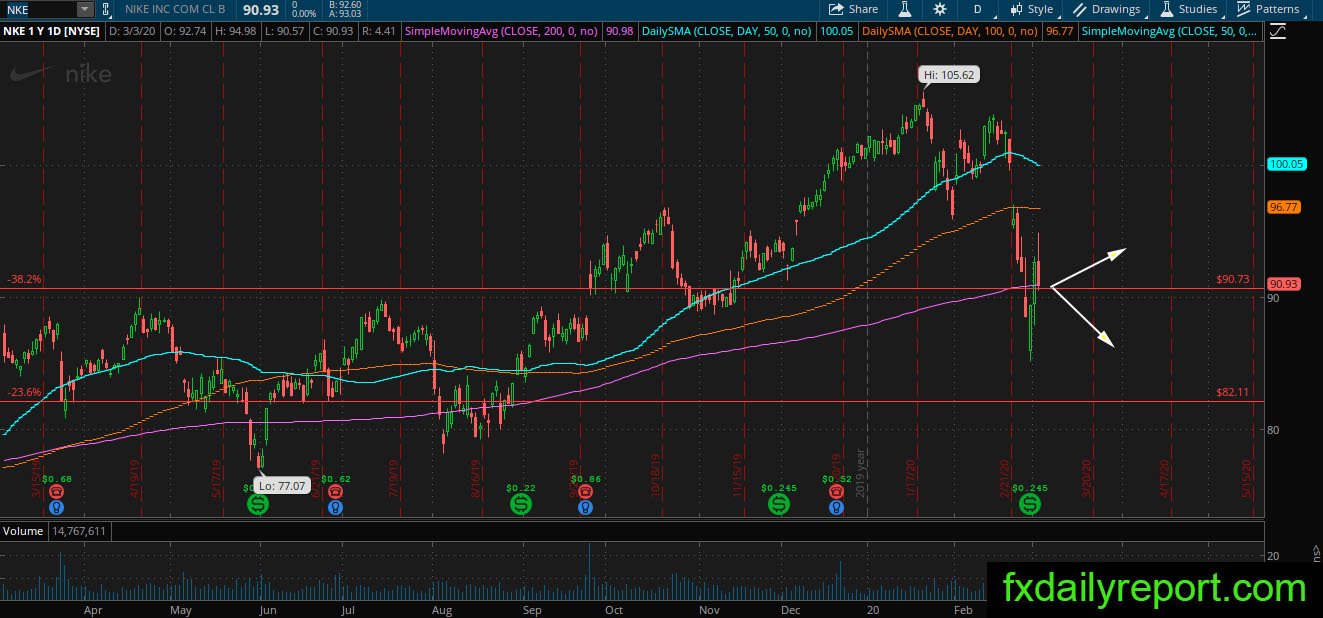The height and width of the screenshot is (618, 1323).
Task: Click the Aug label on time axis
Action: [441, 609]
